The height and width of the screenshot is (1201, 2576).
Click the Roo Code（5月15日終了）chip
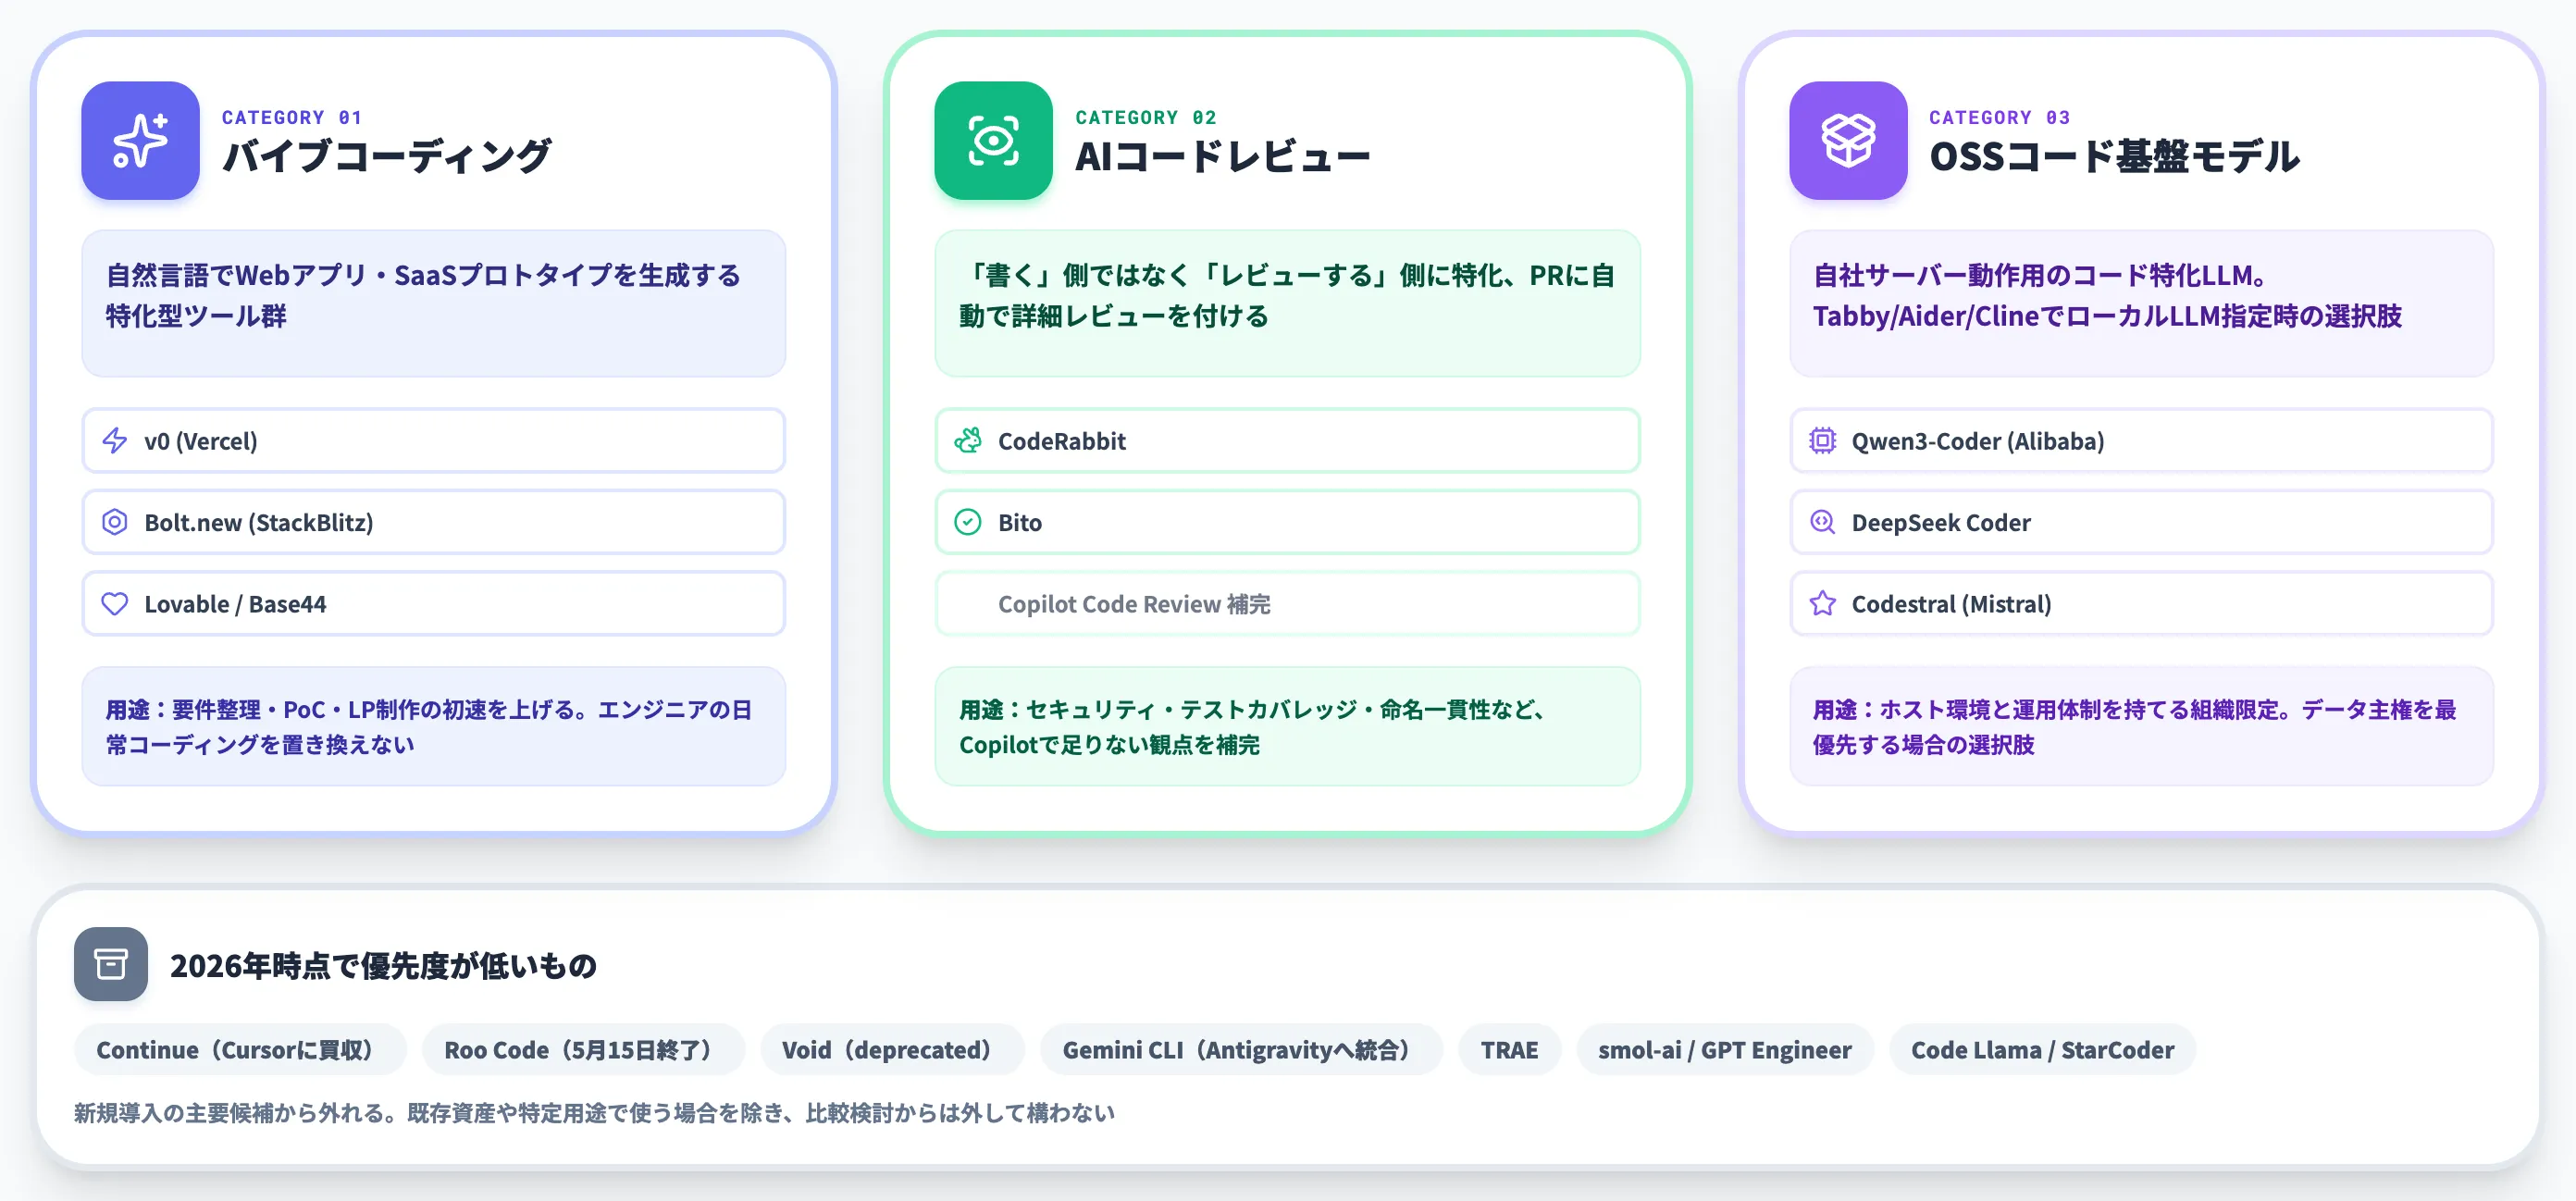(x=583, y=1050)
